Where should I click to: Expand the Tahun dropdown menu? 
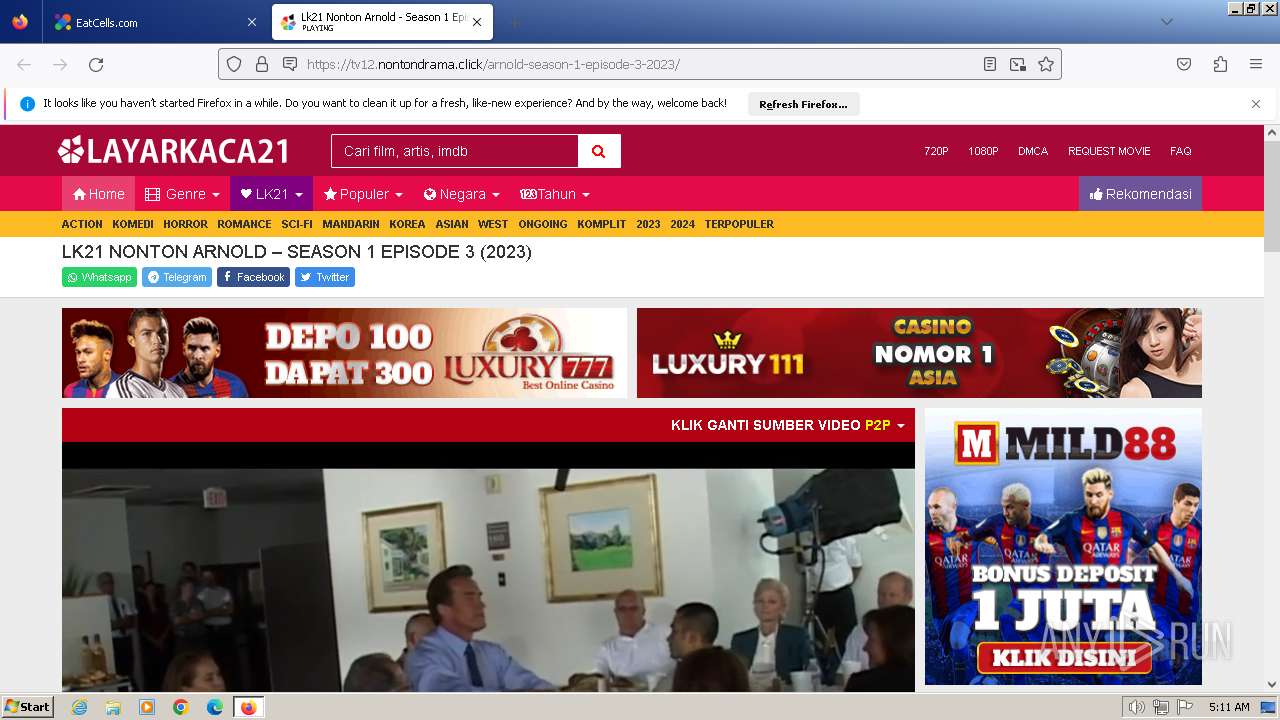point(555,194)
